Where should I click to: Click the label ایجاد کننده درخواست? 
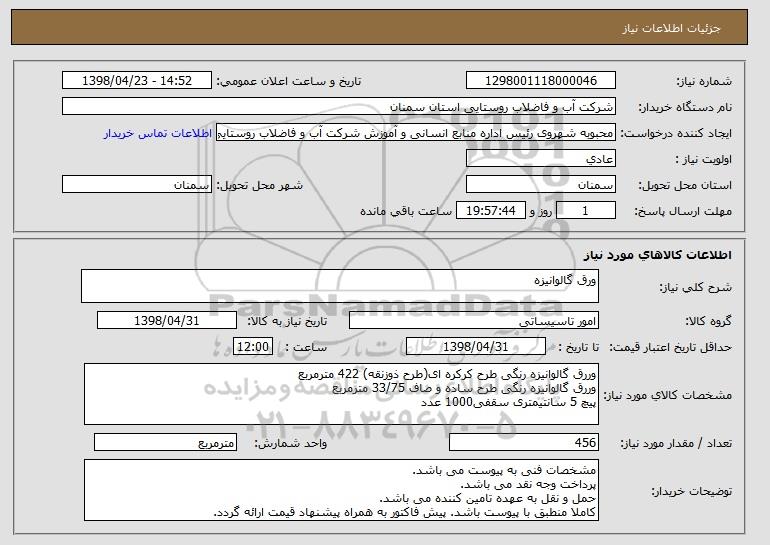(676, 133)
